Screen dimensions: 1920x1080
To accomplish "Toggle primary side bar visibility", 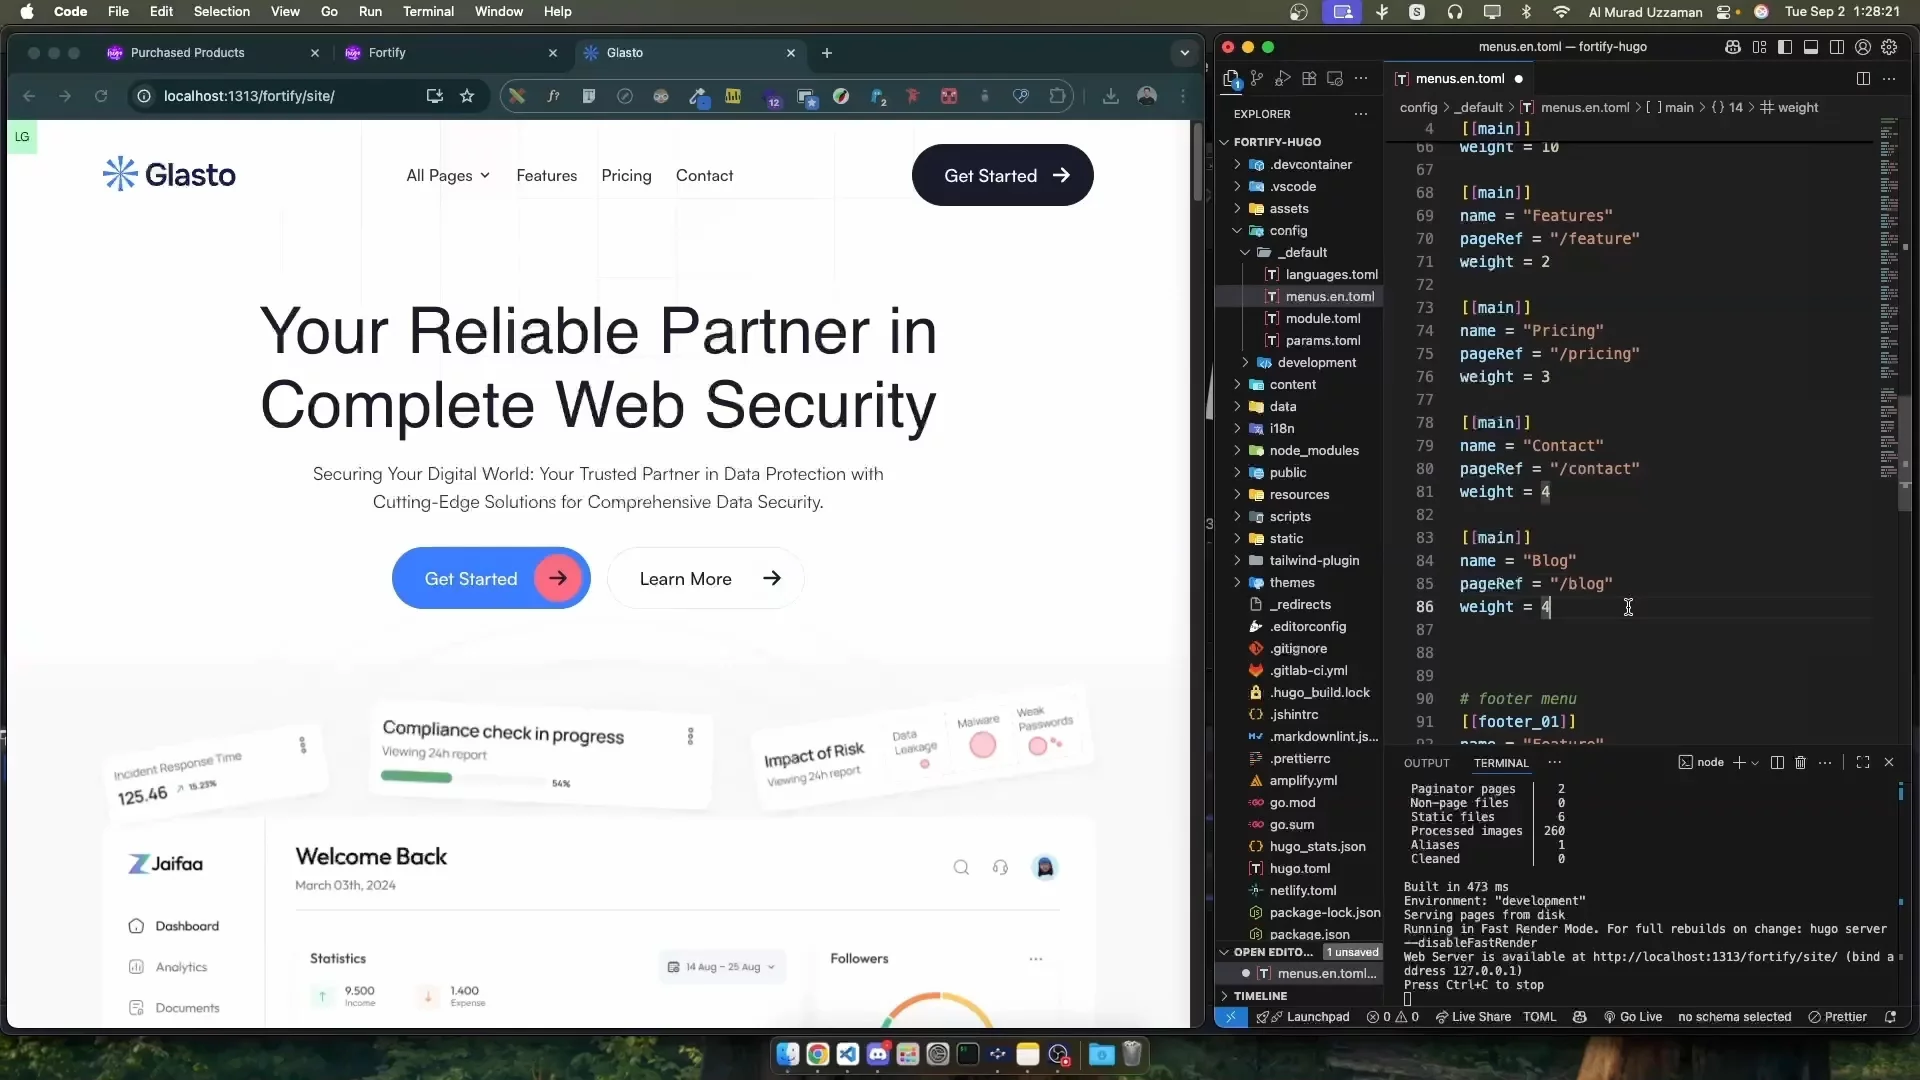I will (1785, 47).
